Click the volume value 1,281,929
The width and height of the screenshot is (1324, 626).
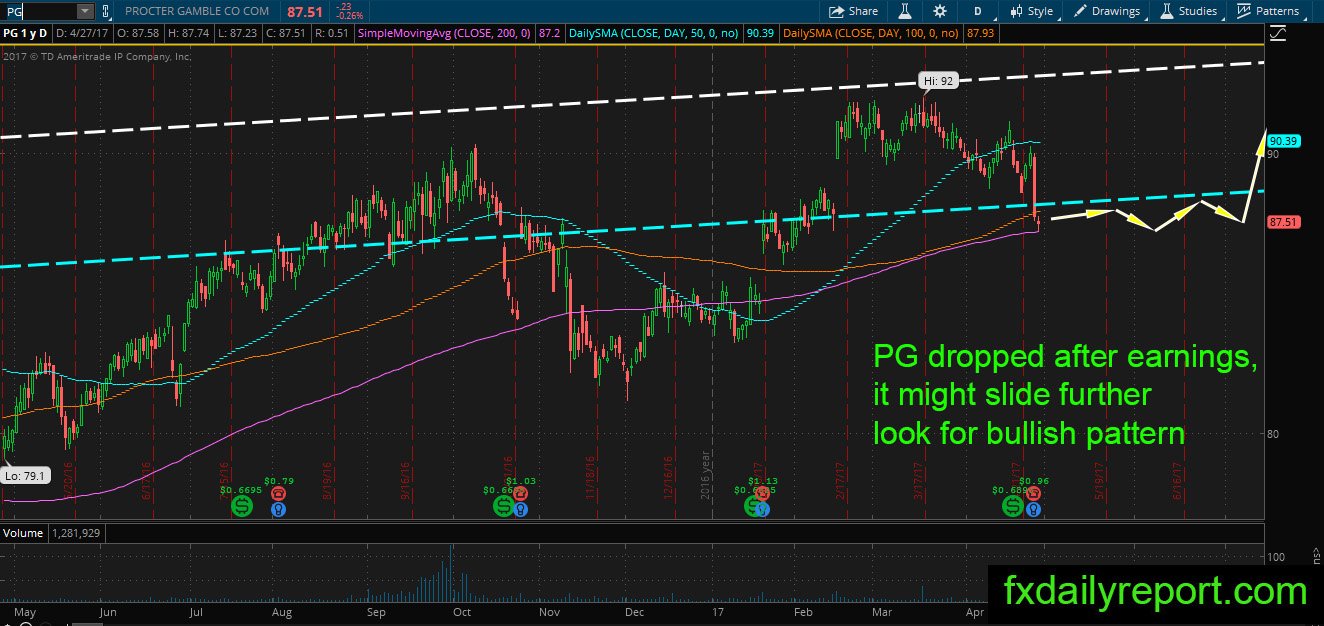pyautogui.click(x=78, y=533)
